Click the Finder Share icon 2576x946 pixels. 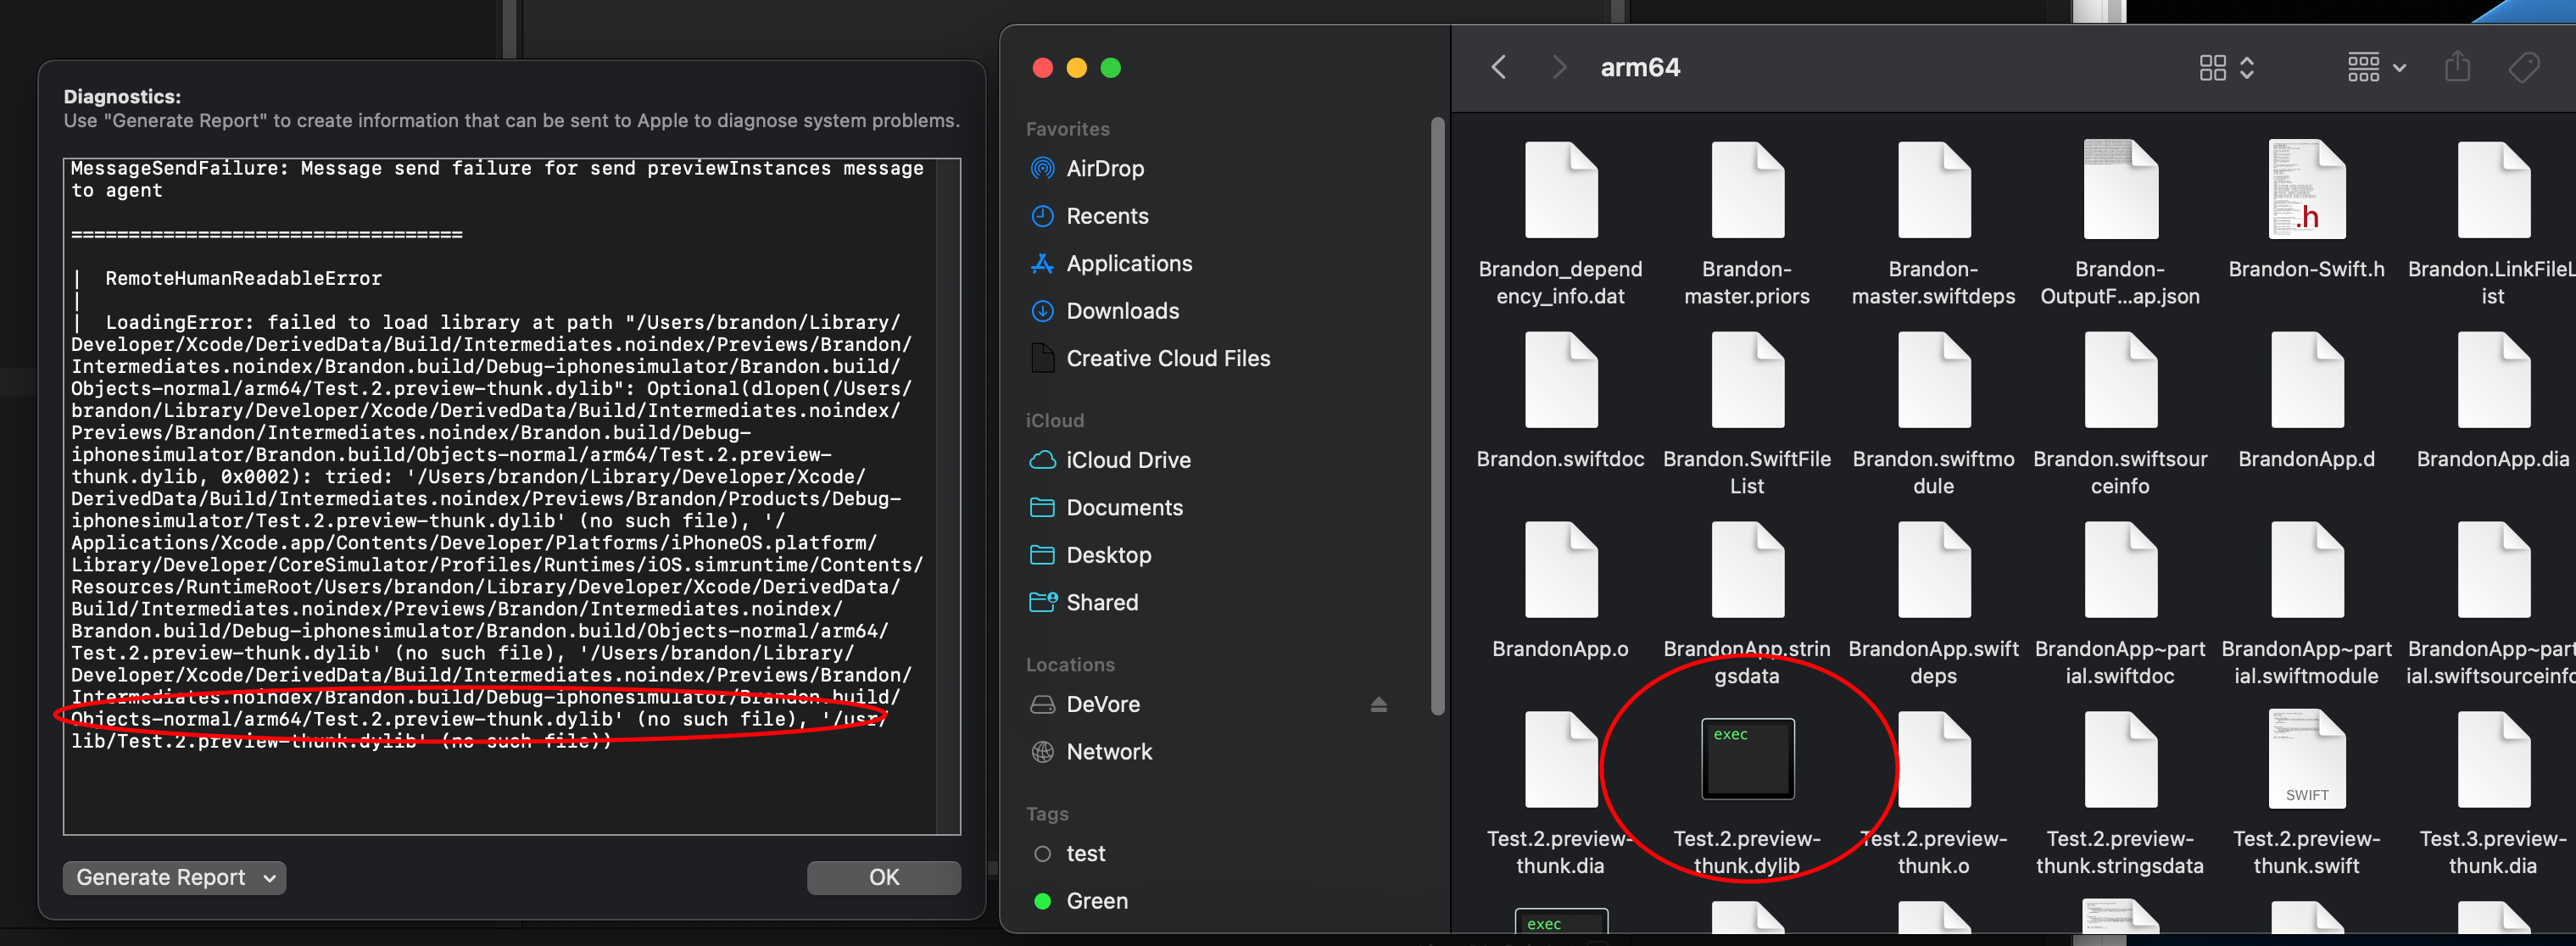(2458, 67)
